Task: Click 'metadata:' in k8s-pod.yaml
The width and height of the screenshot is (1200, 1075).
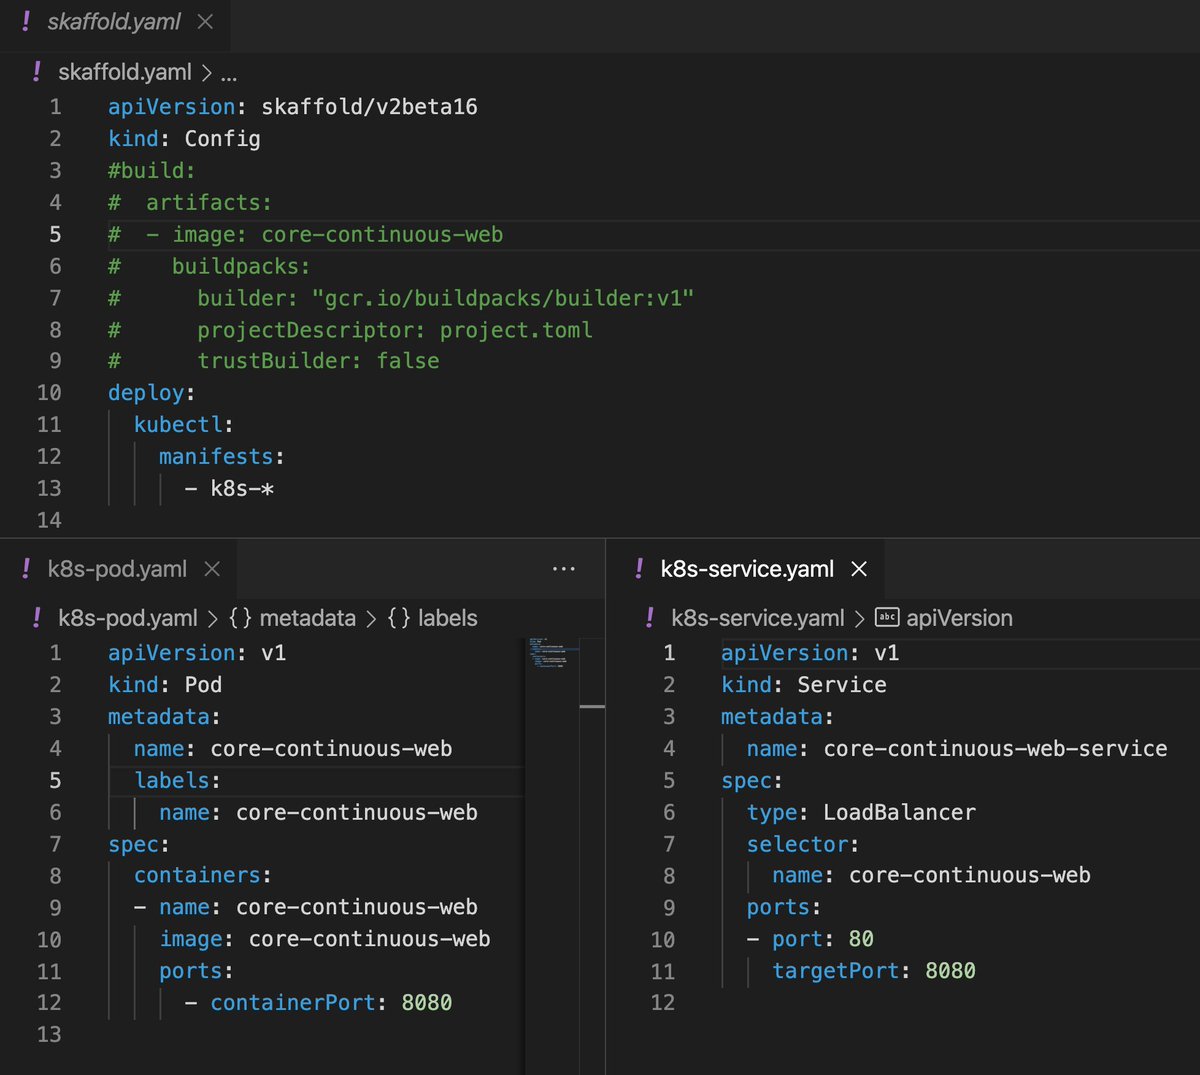Action: 165,717
